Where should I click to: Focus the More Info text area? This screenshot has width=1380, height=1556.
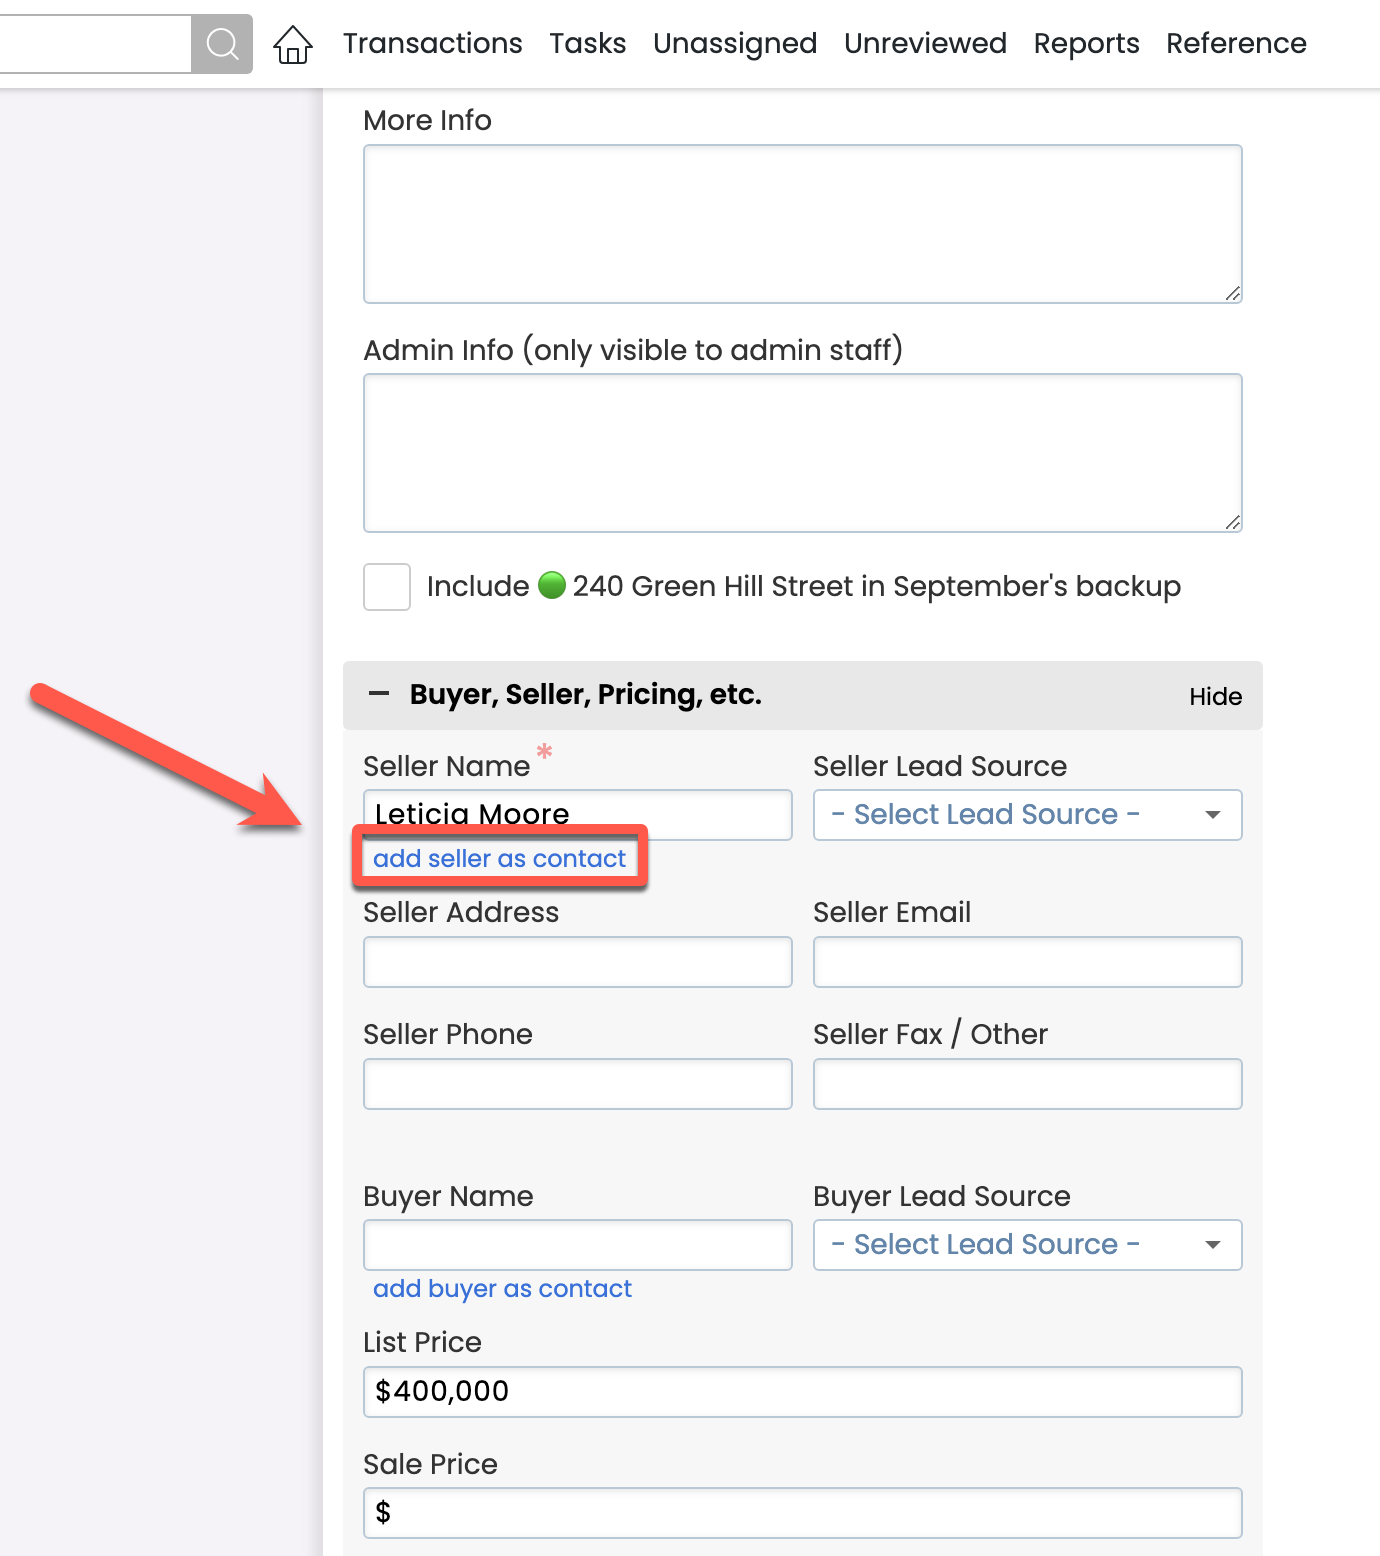point(802,224)
